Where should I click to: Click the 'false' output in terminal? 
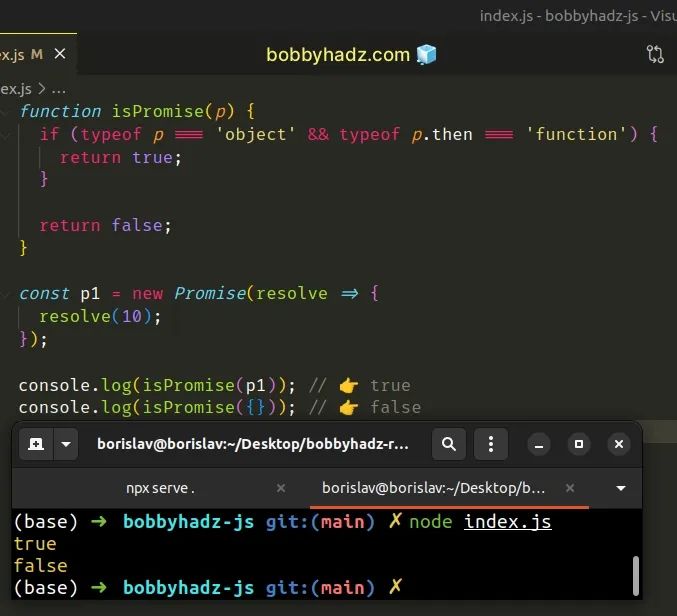click(41, 565)
